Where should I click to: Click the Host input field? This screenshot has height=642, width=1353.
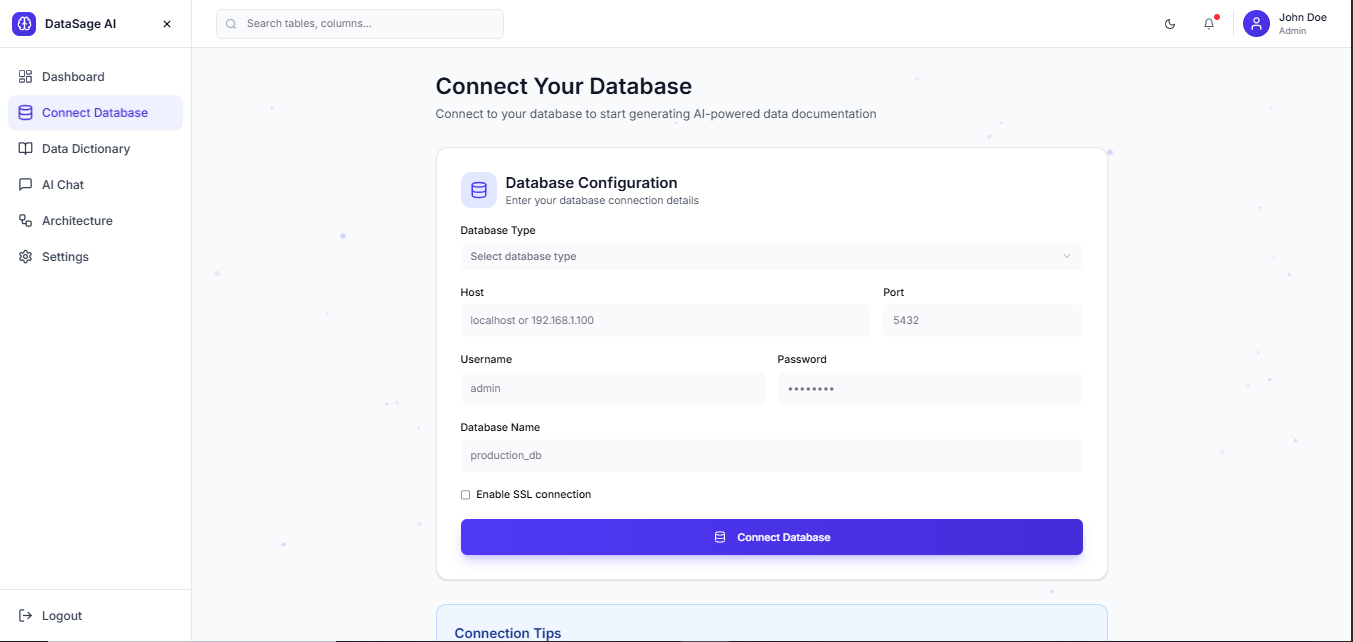point(665,320)
